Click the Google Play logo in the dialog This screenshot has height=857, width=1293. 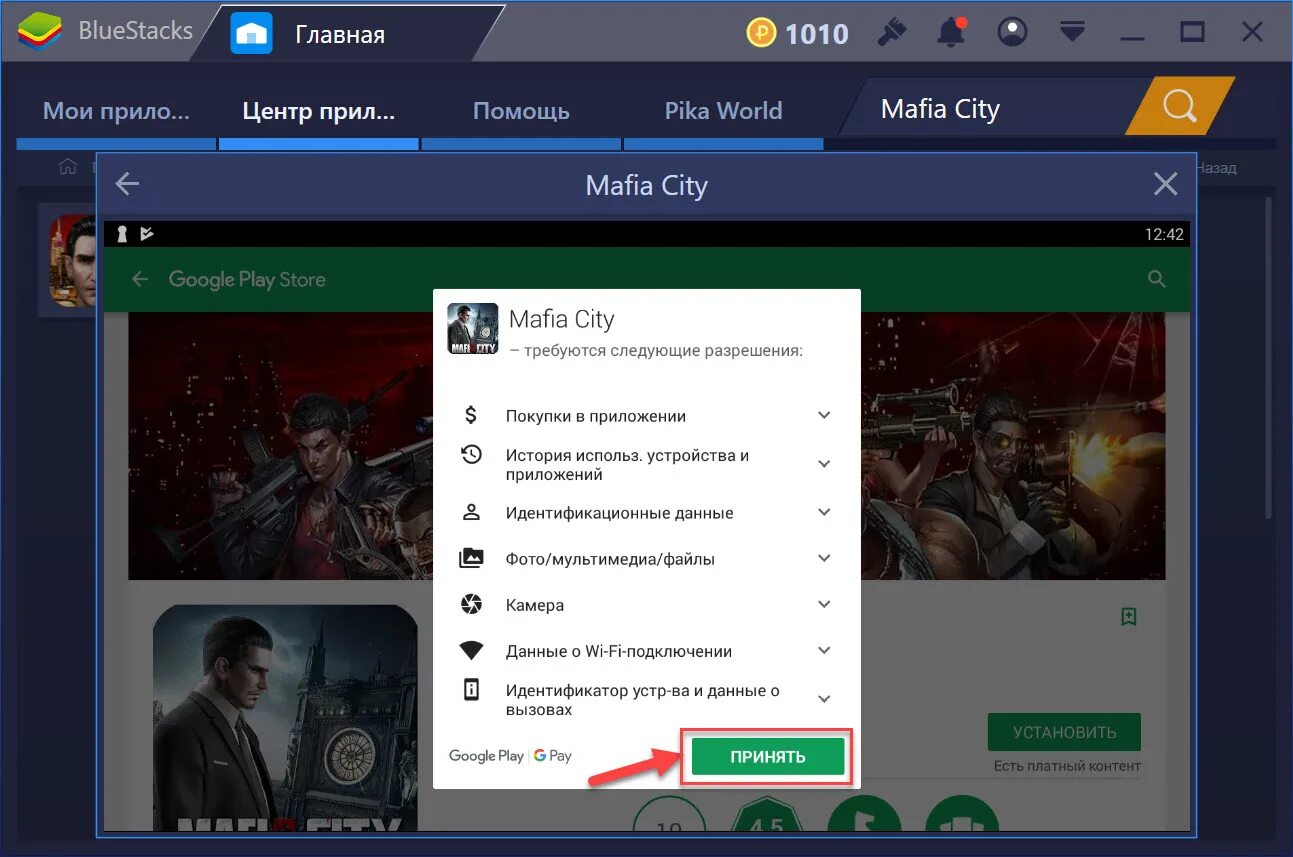tap(486, 756)
